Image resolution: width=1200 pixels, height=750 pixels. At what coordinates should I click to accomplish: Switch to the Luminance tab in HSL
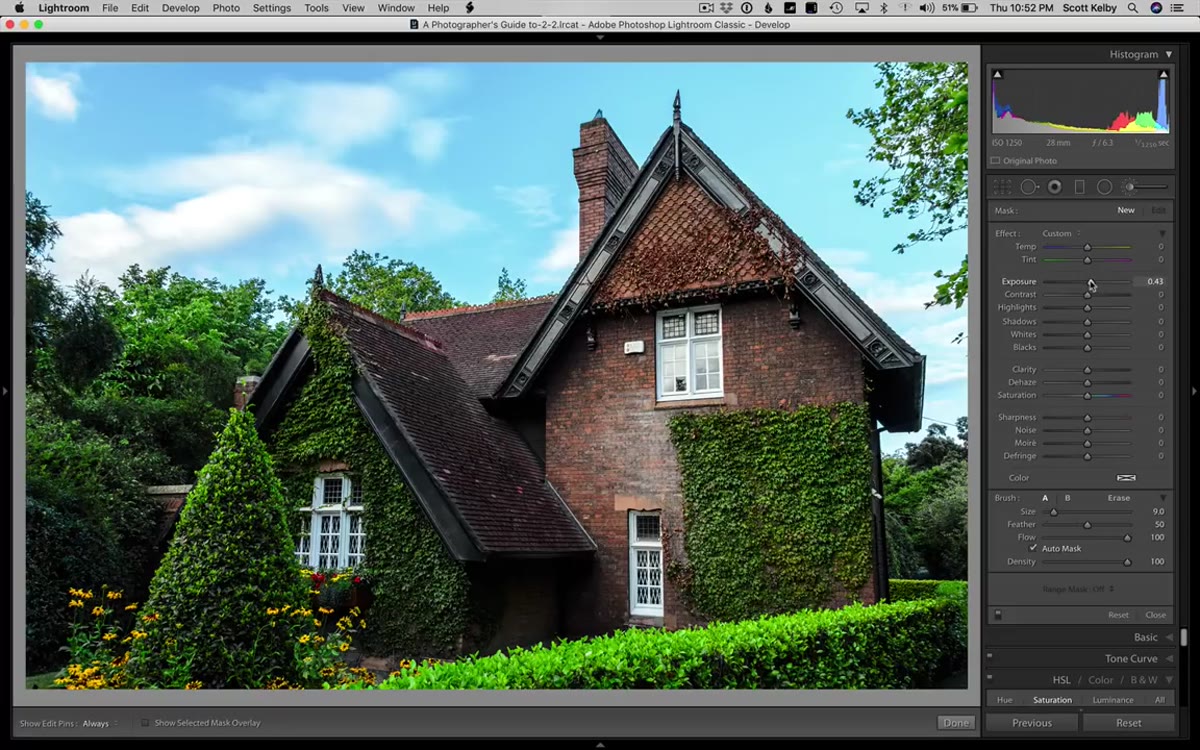tap(1113, 700)
